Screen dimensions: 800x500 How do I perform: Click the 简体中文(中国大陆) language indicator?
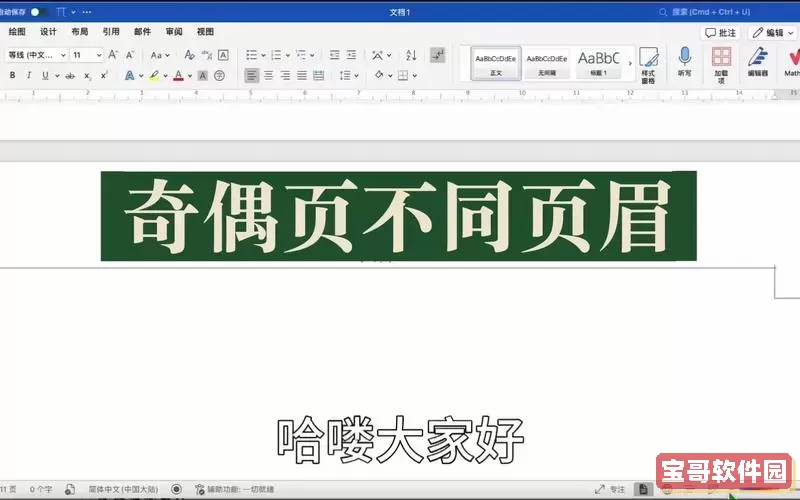pos(123,489)
